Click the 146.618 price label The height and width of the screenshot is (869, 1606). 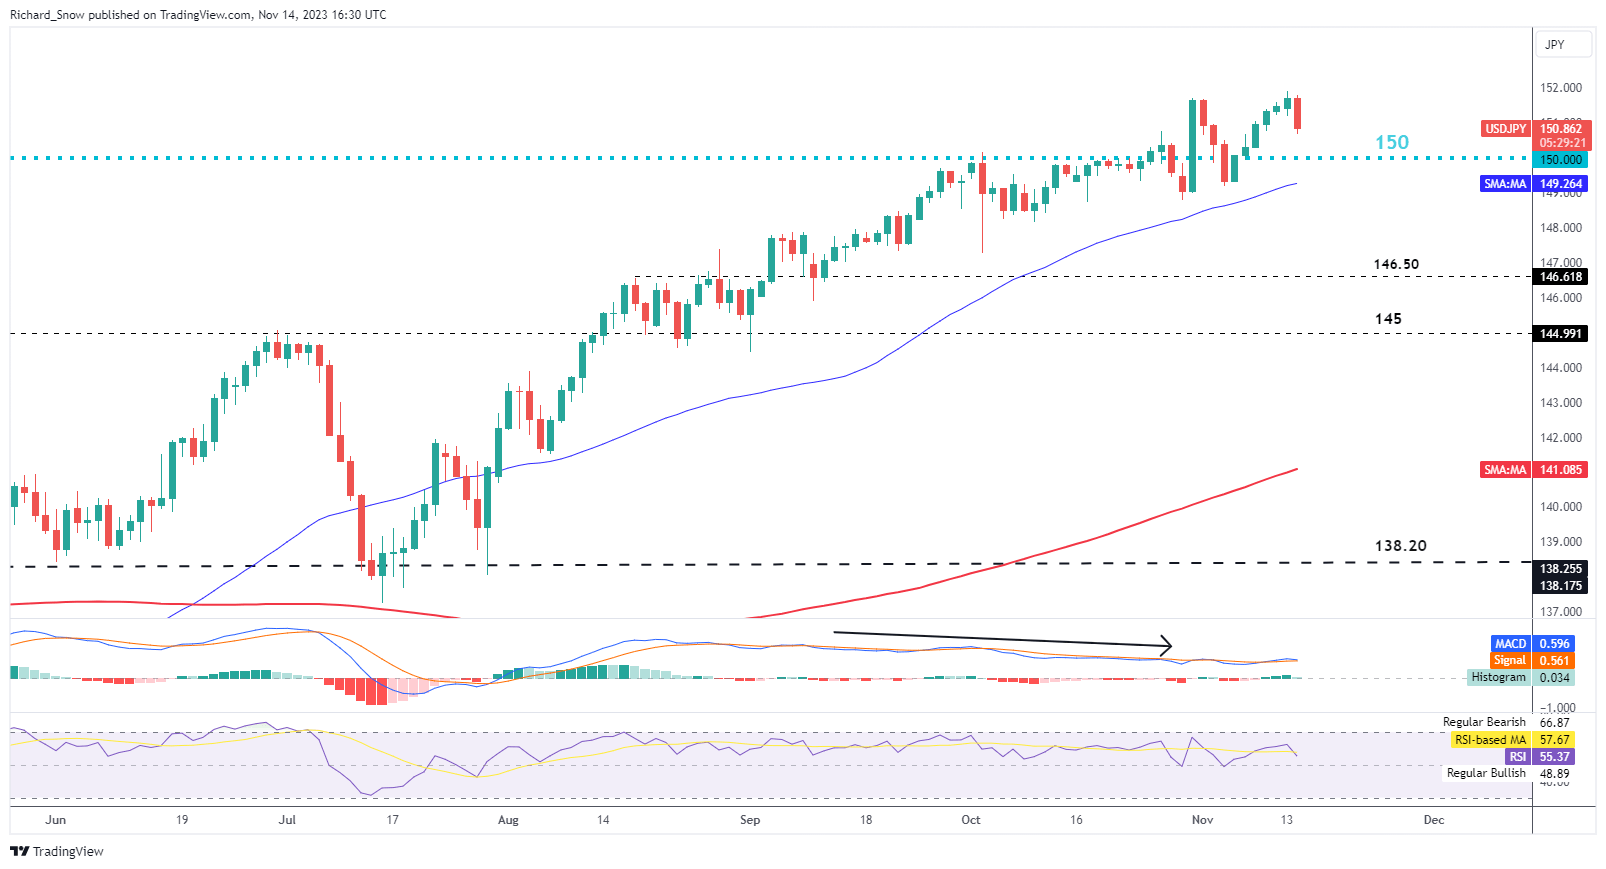[1560, 277]
